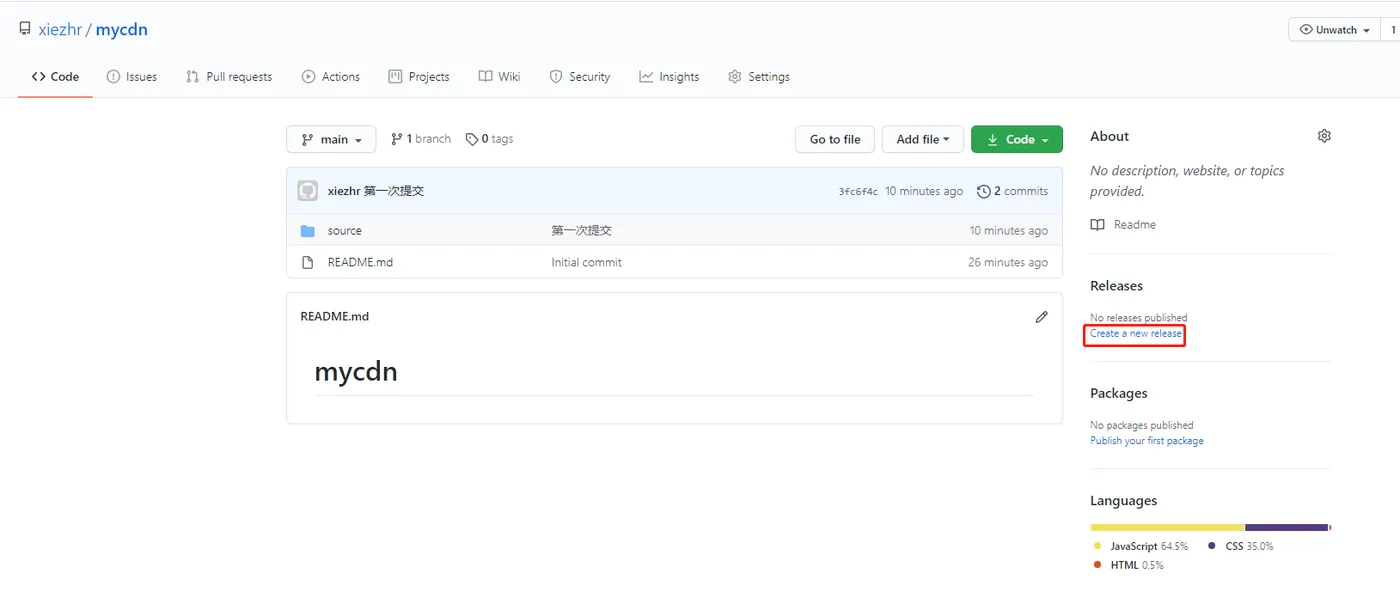Click the source folder icon
Image resolution: width=1400 pixels, height=604 pixels.
pyautogui.click(x=308, y=231)
